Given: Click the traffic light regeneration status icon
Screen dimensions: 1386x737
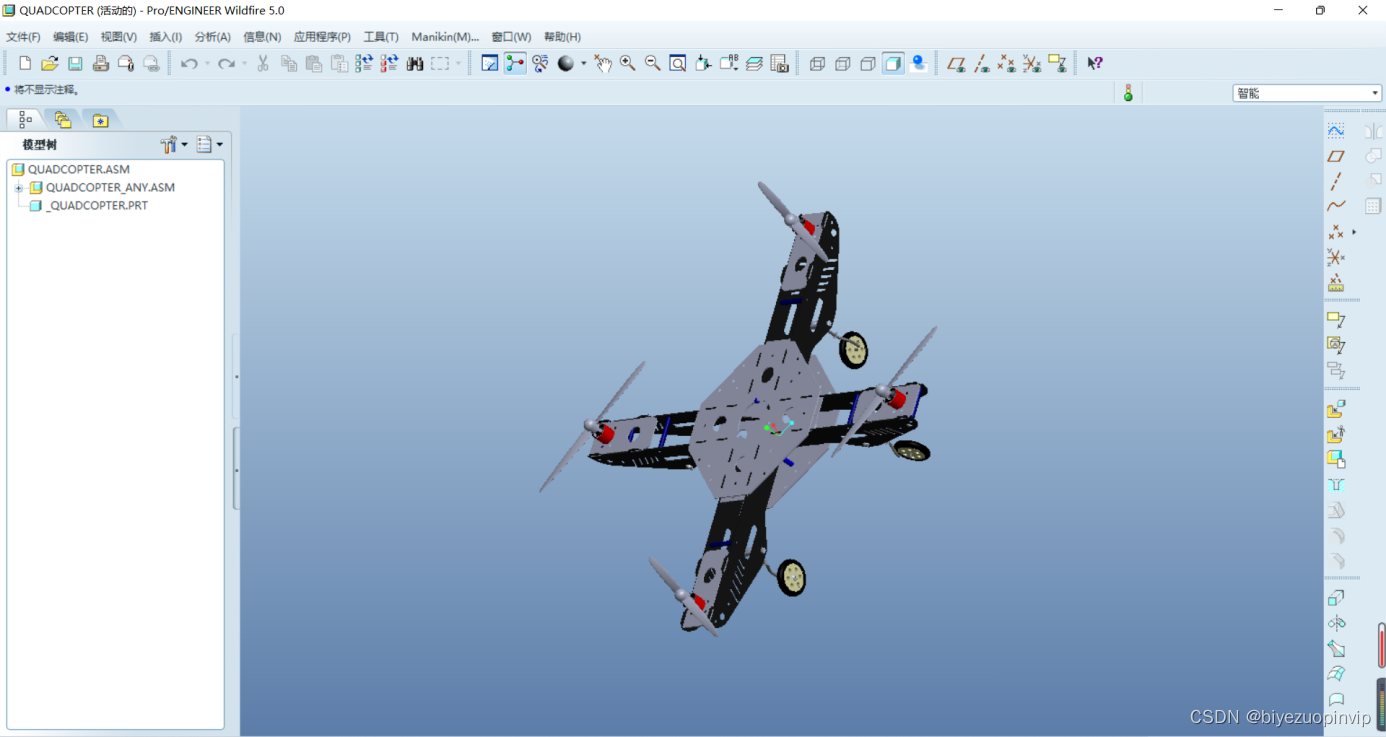Looking at the screenshot, I should (x=1128, y=93).
